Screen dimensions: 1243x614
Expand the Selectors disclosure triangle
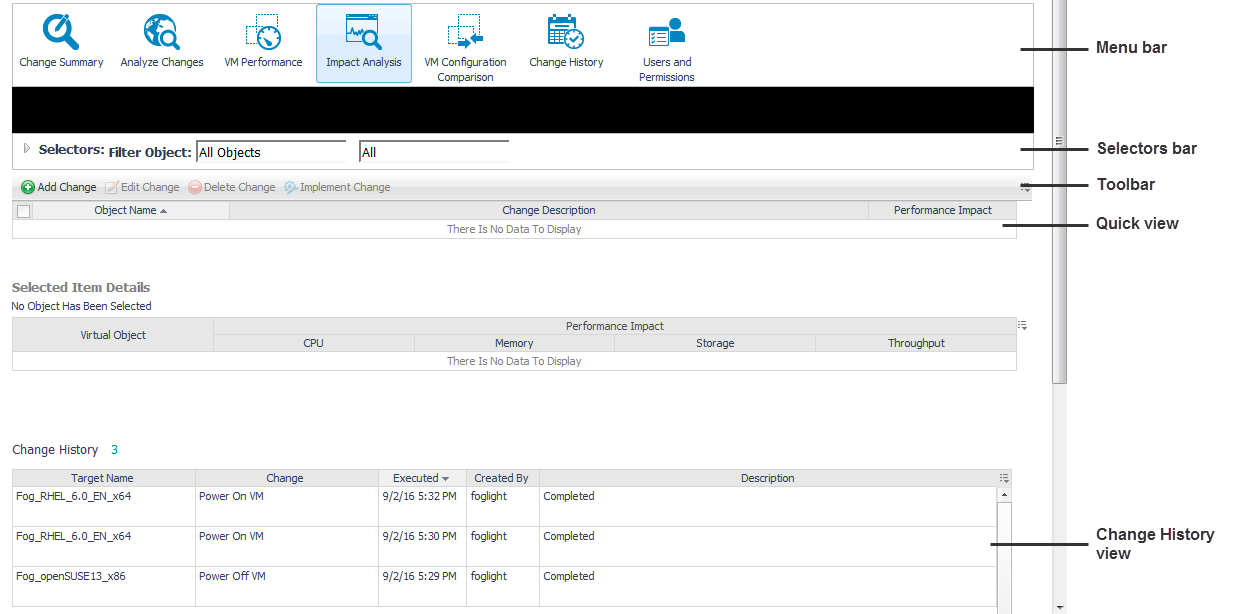click(27, 149)
